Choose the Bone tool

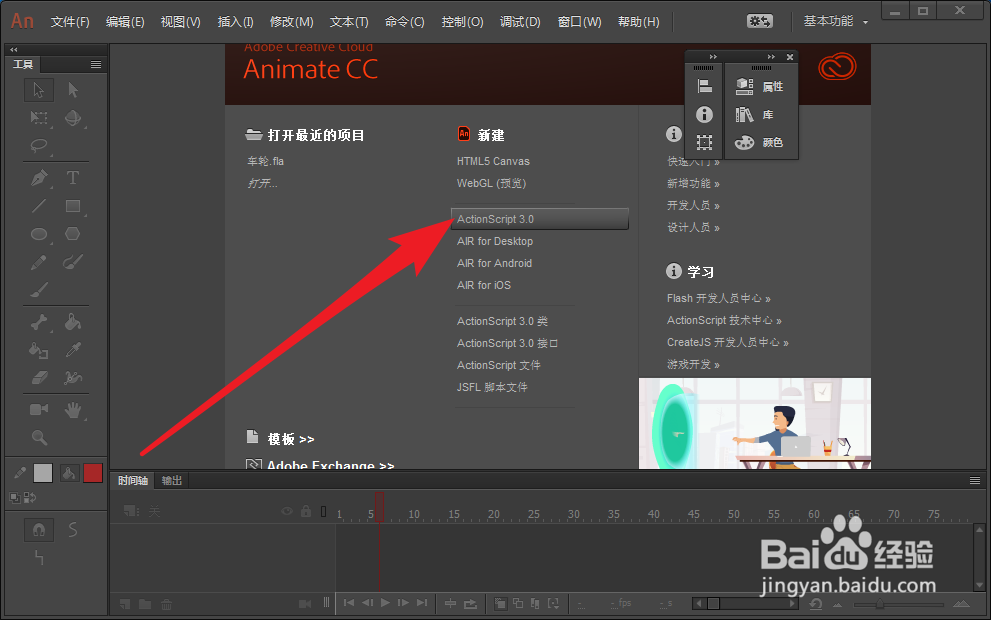point(39,322)
